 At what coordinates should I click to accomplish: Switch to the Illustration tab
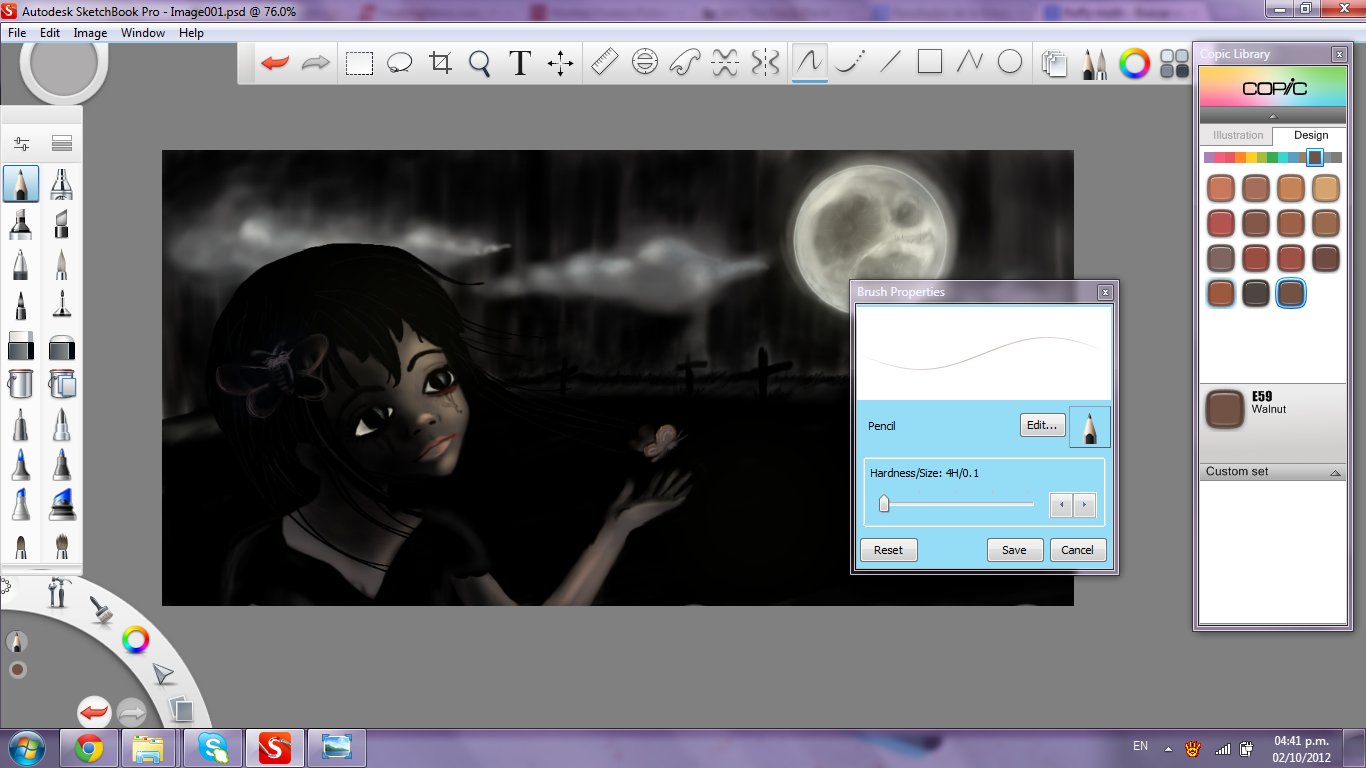point(1237,135)
